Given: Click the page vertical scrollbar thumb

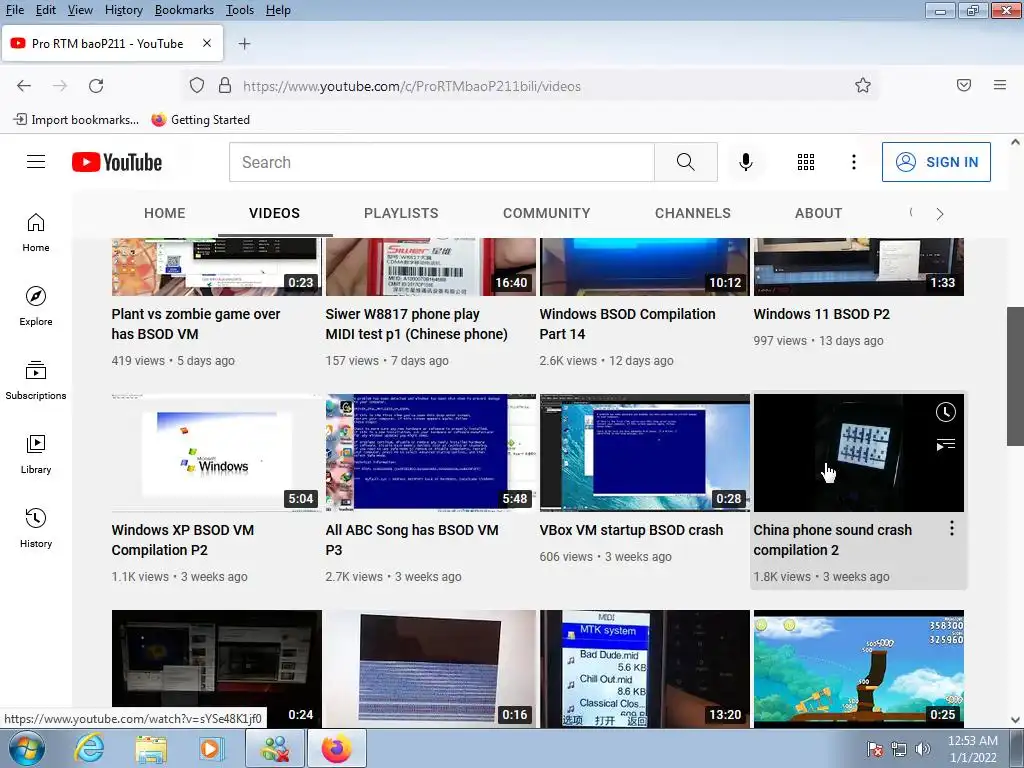Looking at the screenshot, I should pyautogui.click(x=1015, y=376).
